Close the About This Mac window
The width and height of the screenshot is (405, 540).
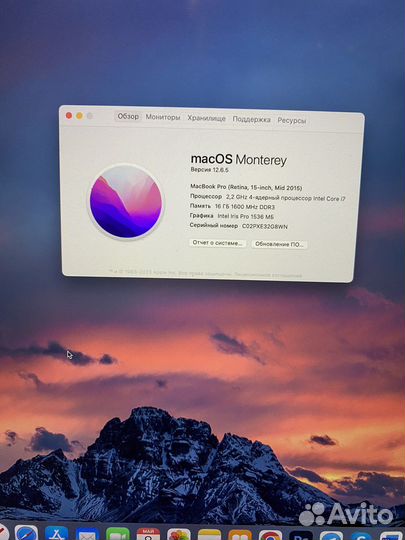click(x=69, y=115)
